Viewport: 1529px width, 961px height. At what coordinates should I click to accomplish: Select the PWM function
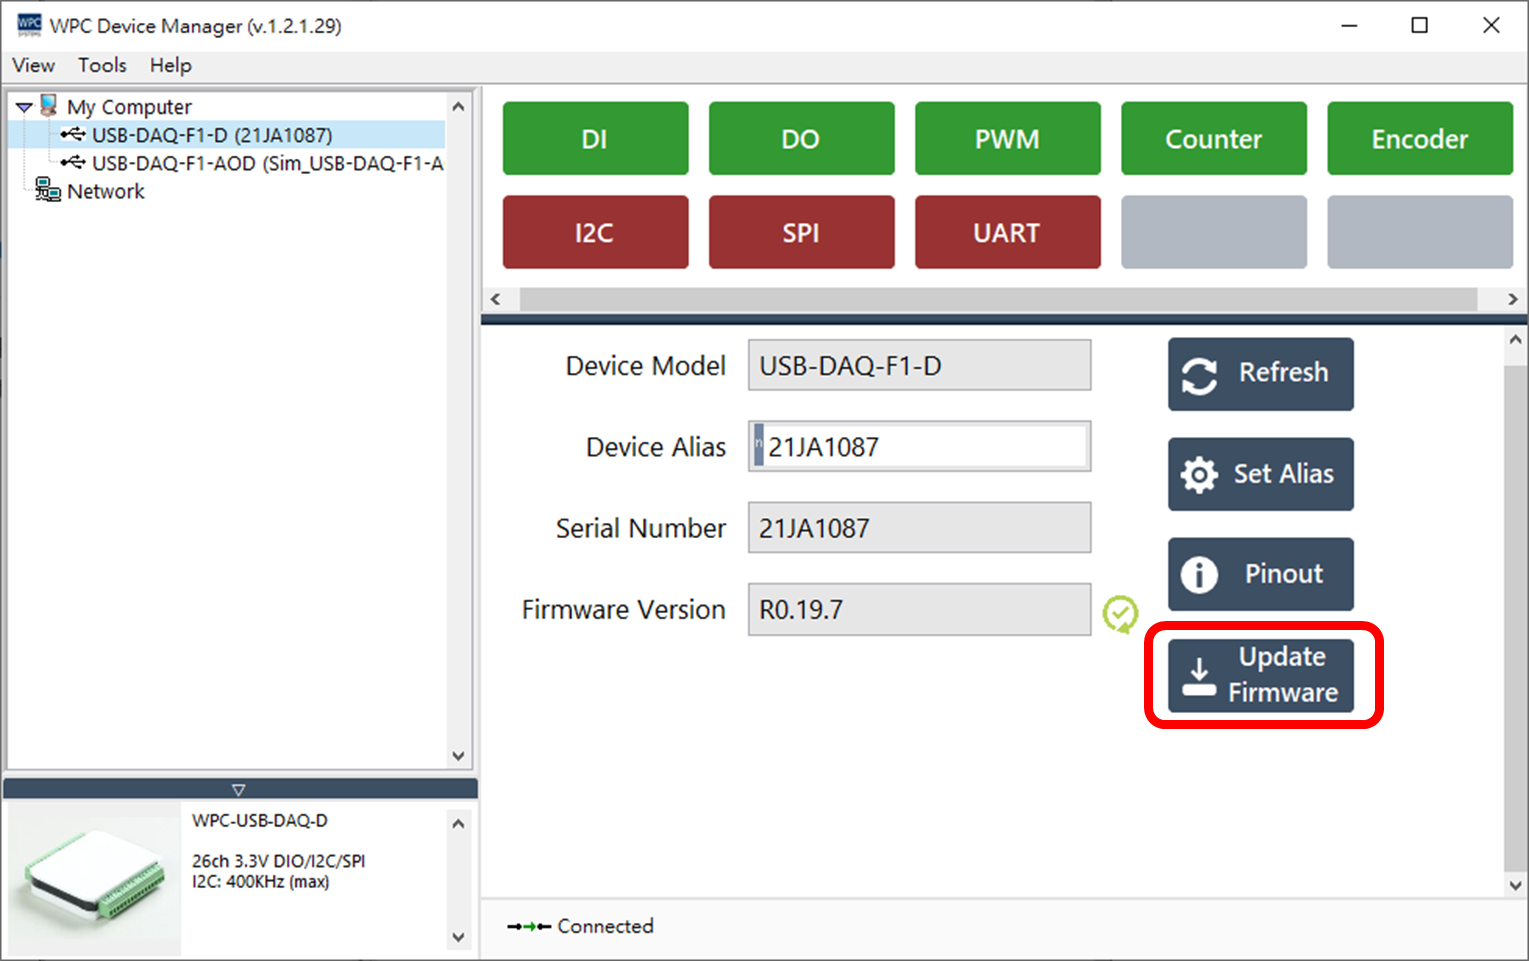click(1007, 138)
